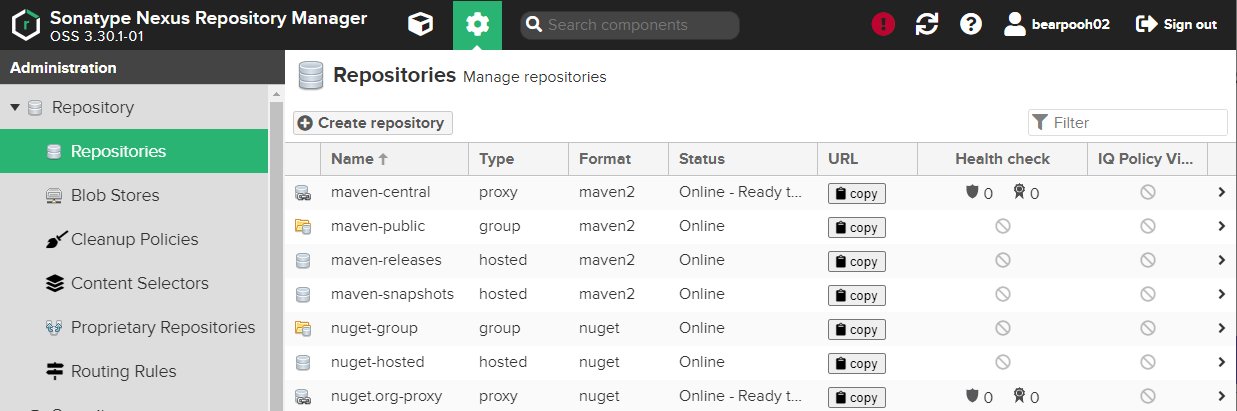Click the sidebar vertical scrollbar
The width and height of the screenshot is (1237, 411).
click(x=276, y=248)
